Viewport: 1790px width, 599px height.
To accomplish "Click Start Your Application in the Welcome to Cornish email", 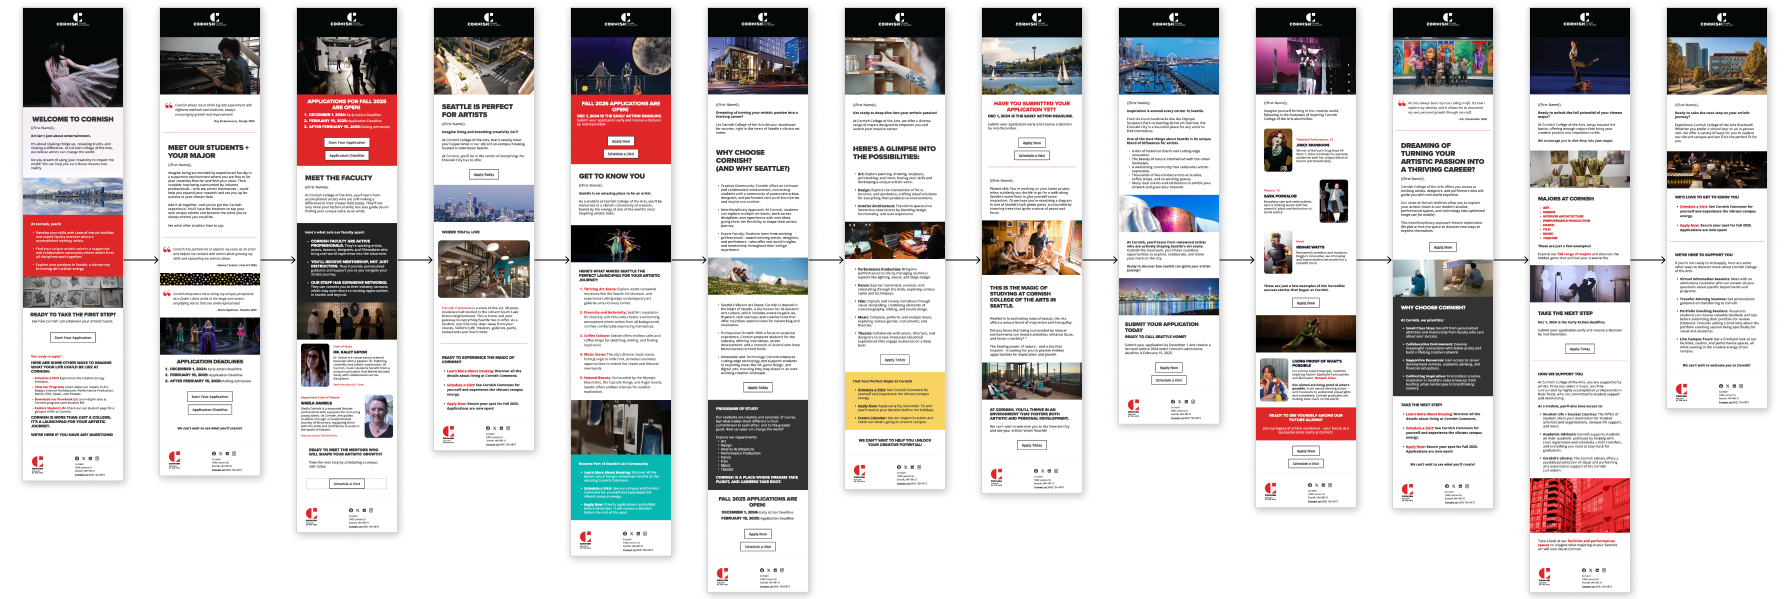I will [73, 338].
